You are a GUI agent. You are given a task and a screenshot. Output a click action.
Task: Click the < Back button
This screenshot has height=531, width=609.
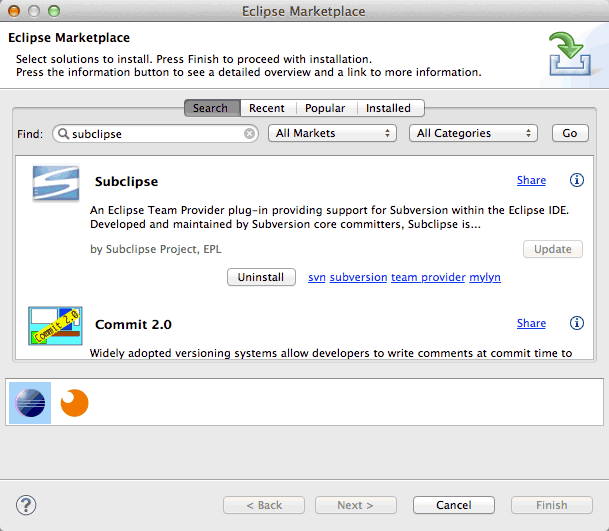click(264, 505)
